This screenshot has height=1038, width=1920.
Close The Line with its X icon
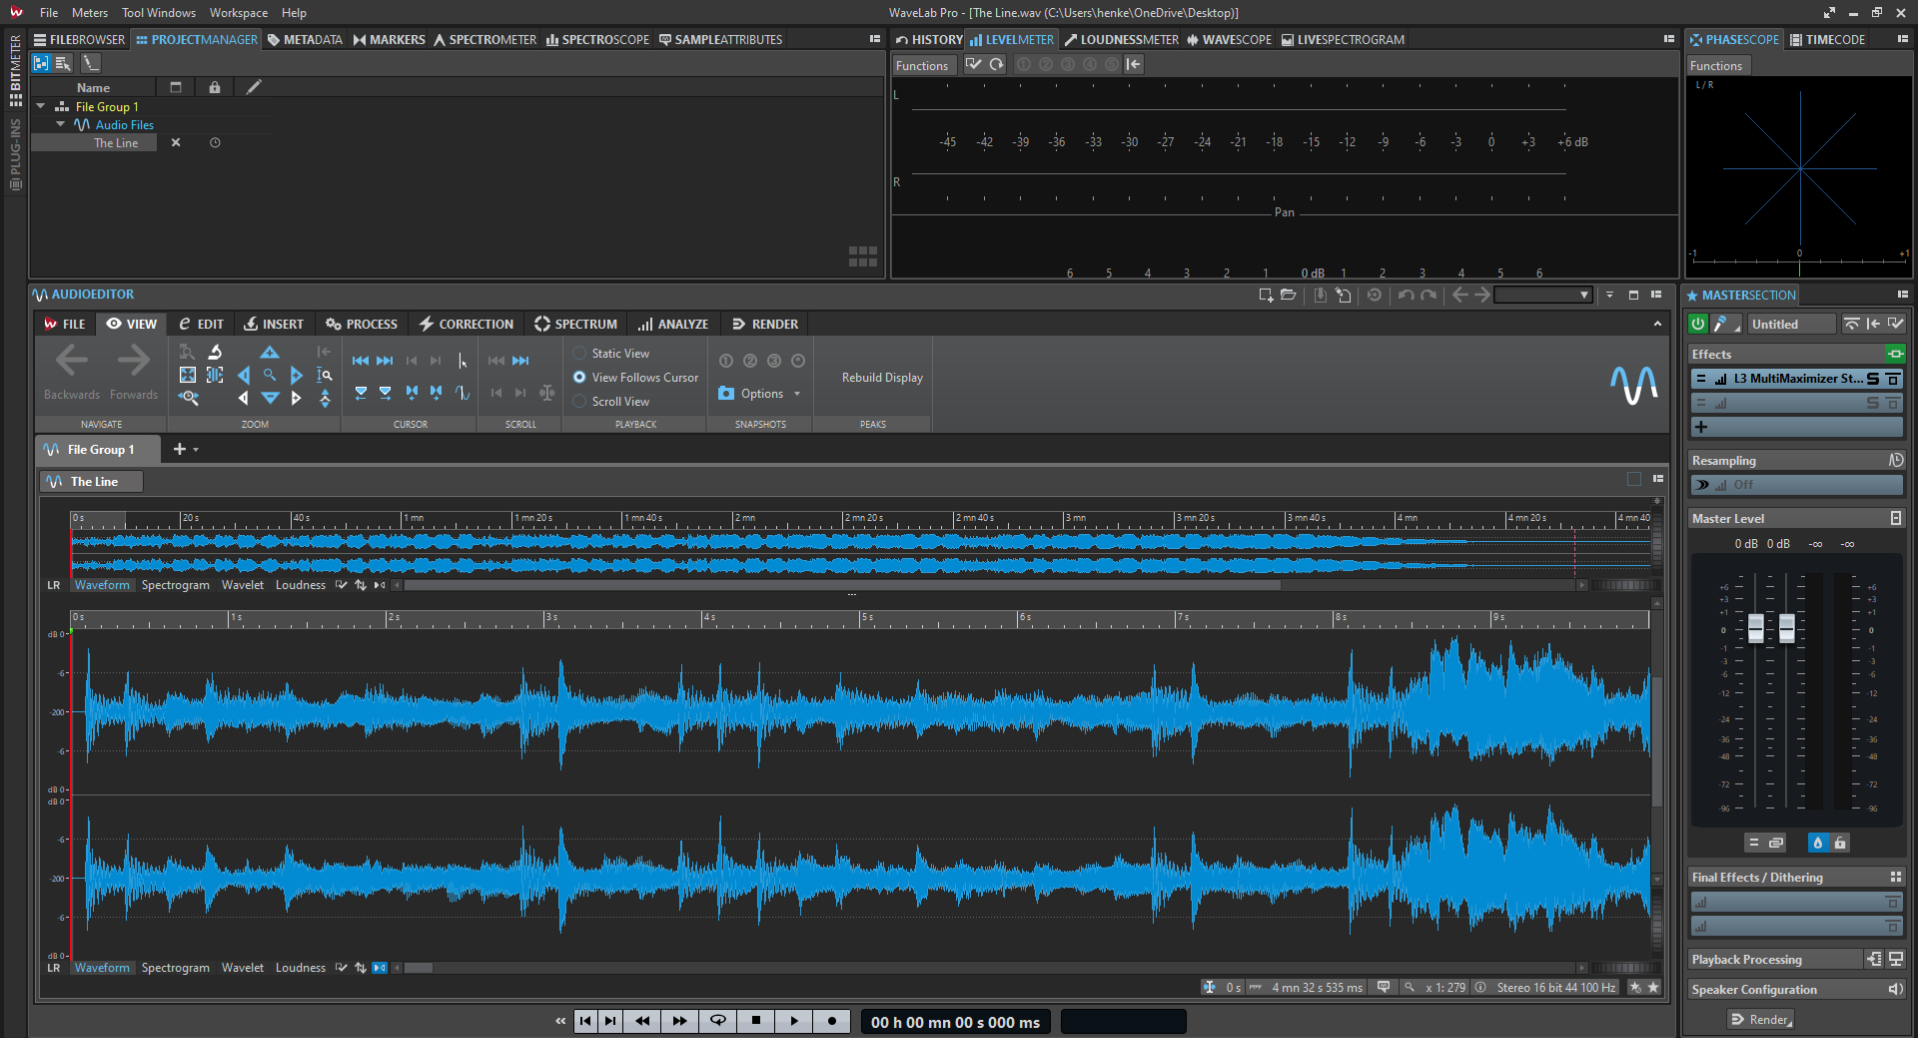[176, 143]
